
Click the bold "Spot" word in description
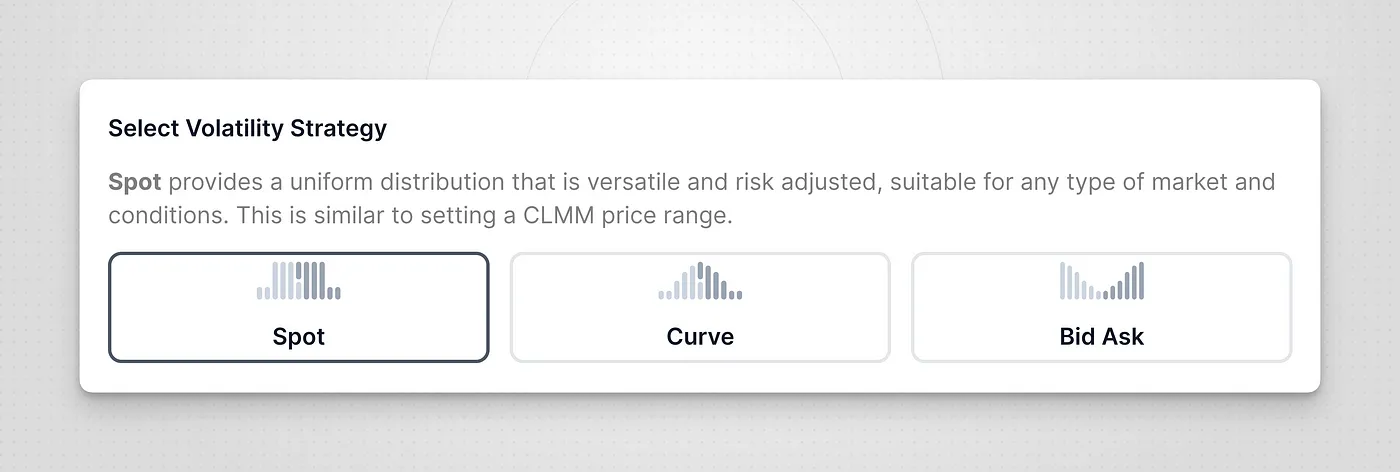(x=134, y=184)
